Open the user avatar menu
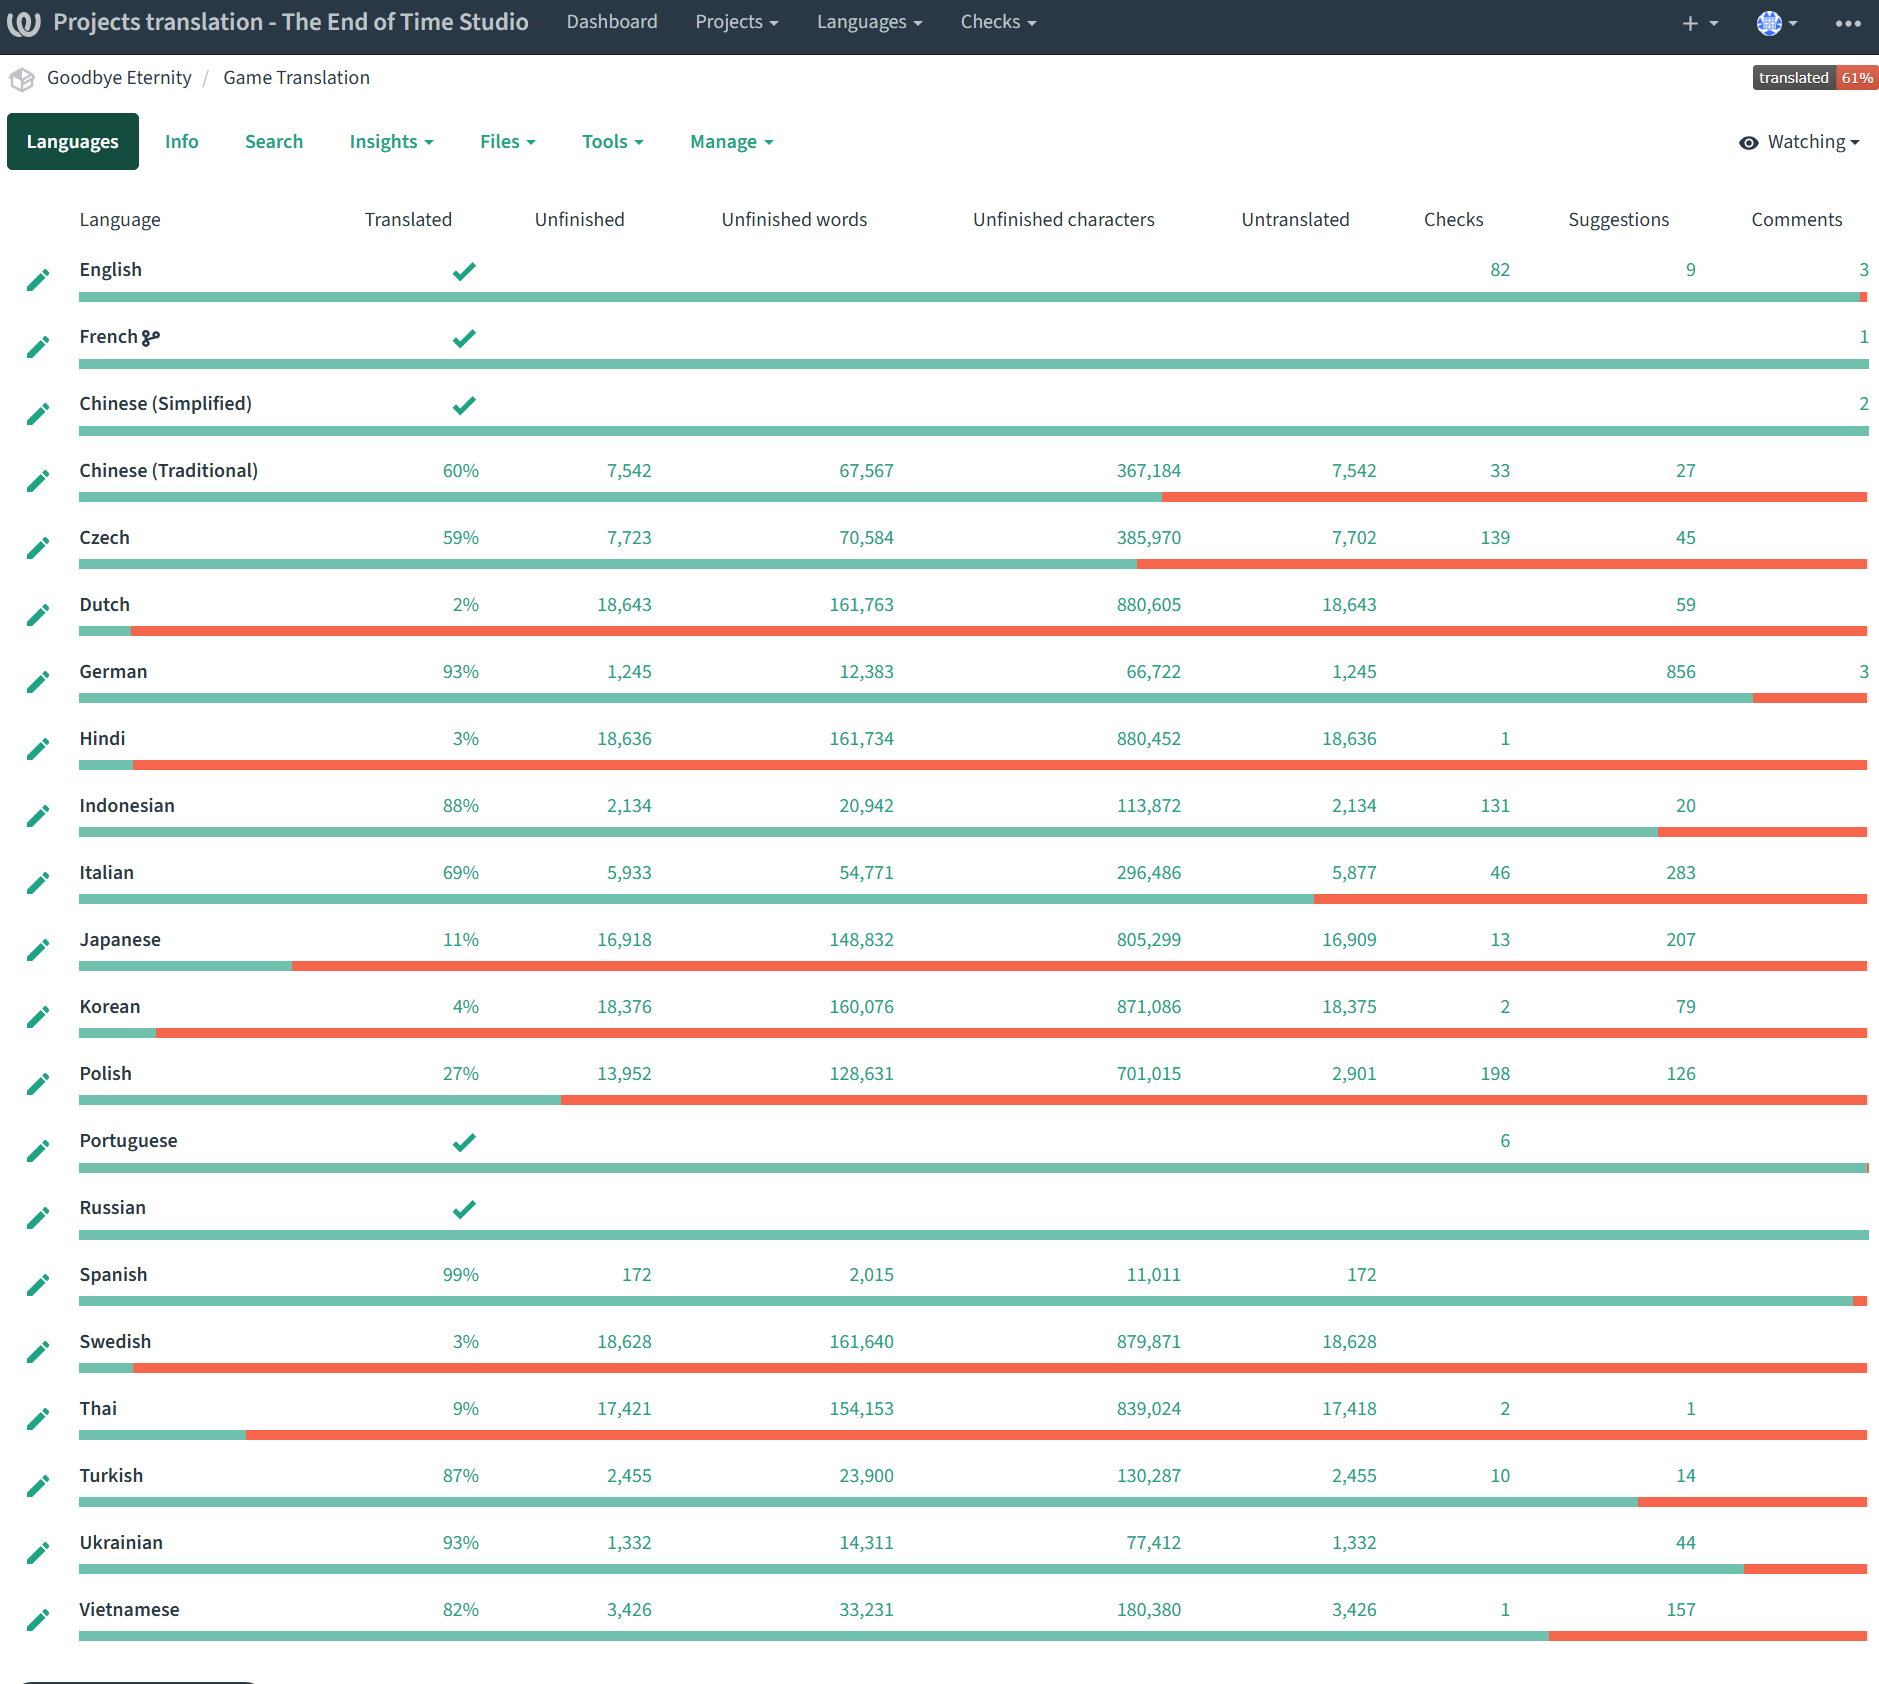The image size is (1879, 1684). 1777,23
